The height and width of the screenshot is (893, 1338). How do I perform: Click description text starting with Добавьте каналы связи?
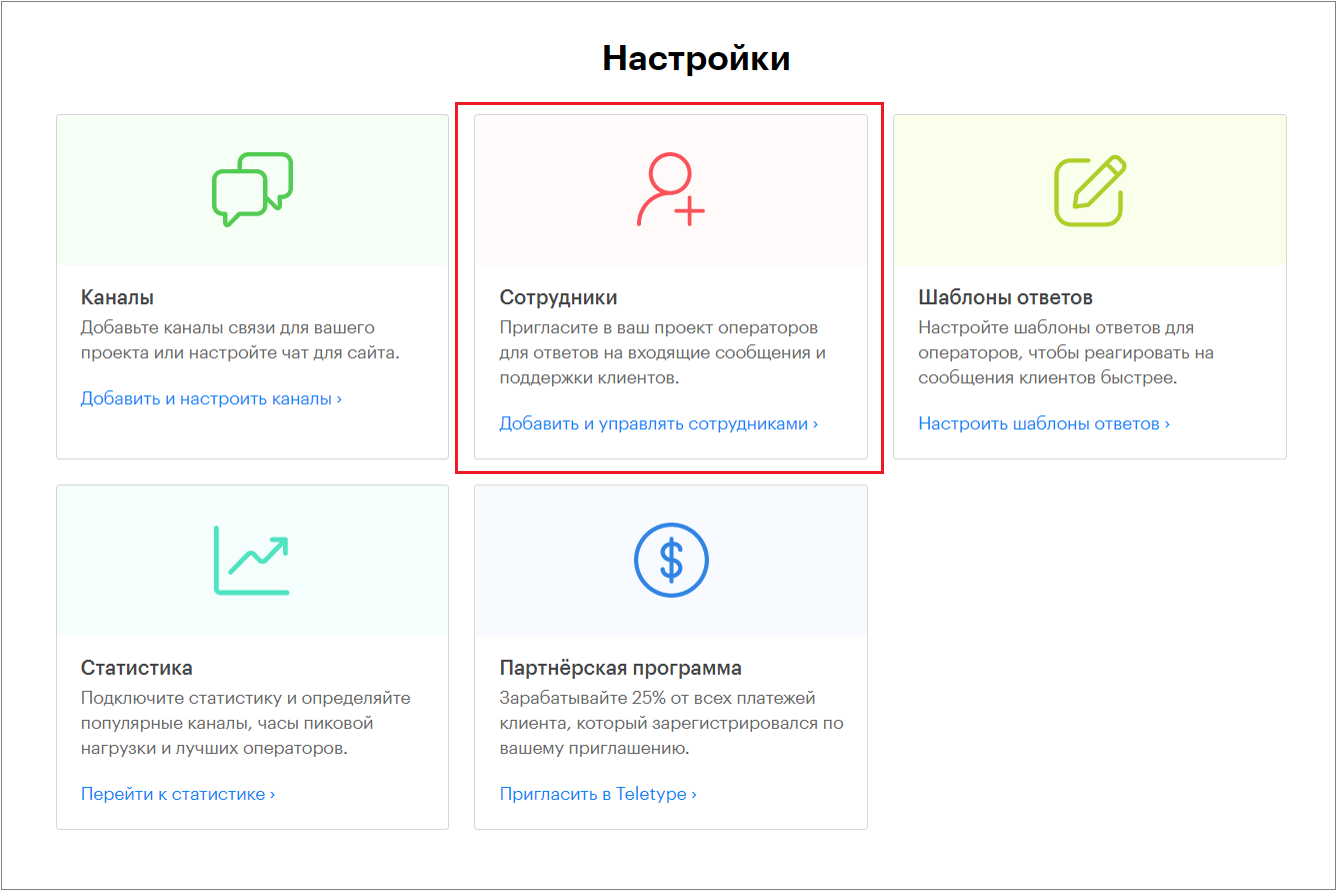click(x=240, y=340)
